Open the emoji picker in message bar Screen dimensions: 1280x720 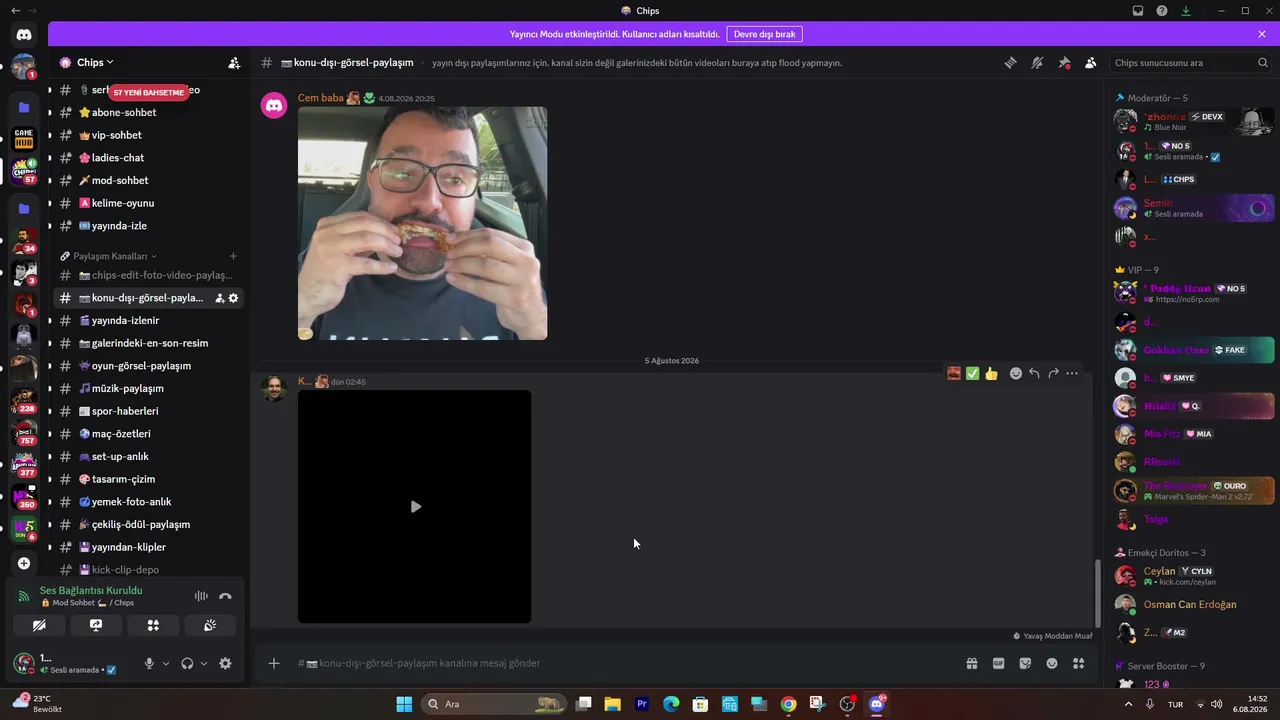point(1052,663)
